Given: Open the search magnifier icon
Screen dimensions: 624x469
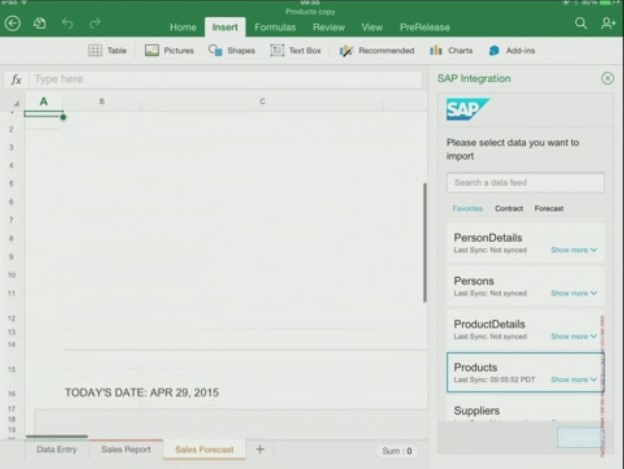Looking at the screenshot, I should tap(581, 23).
